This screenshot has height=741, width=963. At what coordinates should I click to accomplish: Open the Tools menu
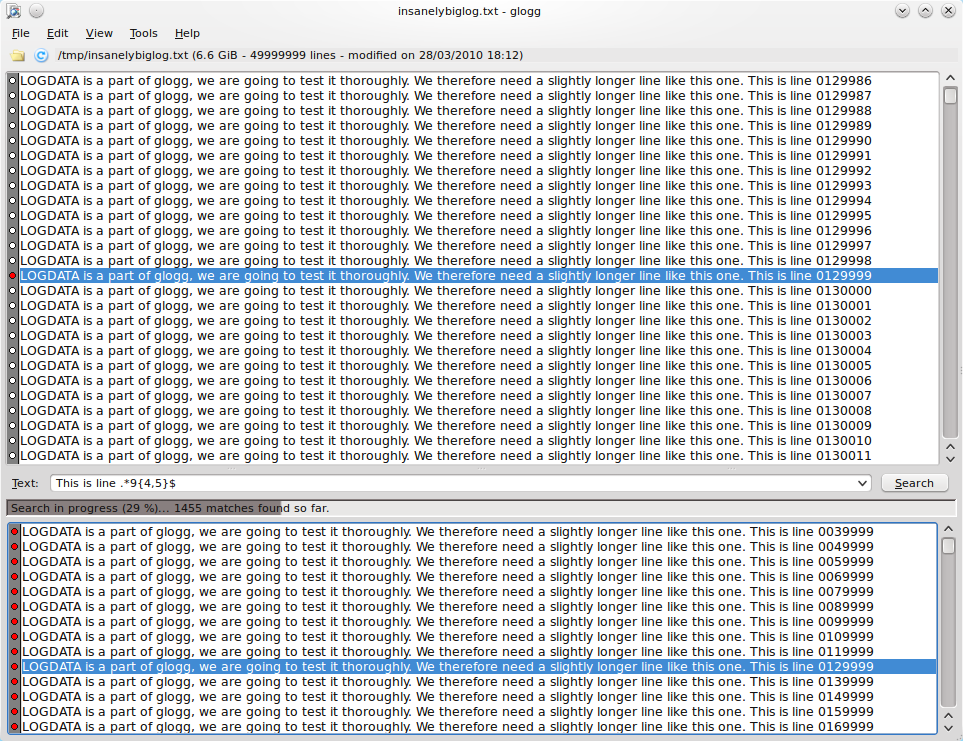143,33
